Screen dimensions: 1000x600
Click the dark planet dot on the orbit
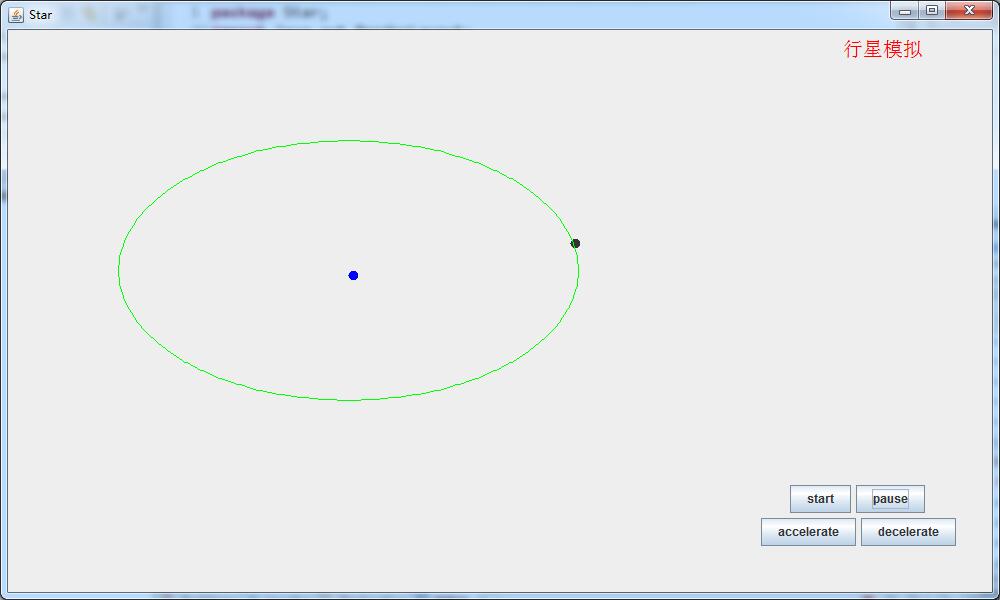tap(575, 243)
